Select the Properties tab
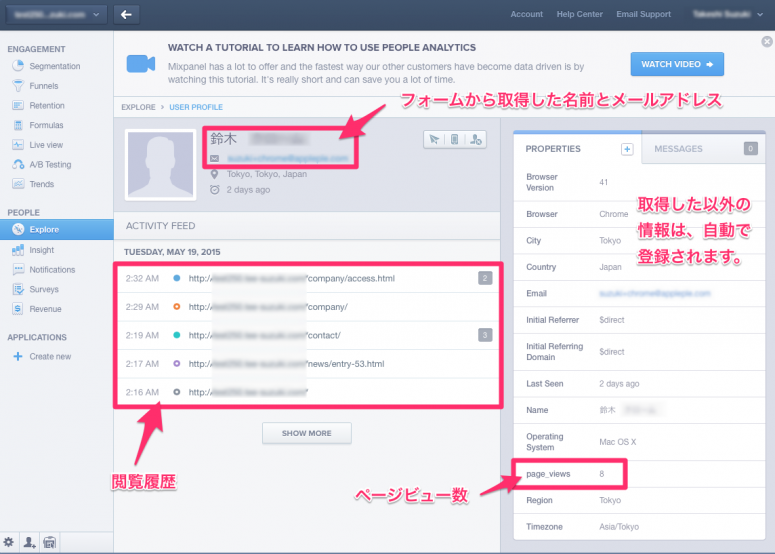Image resolution: width=775 pixels, height=554 pixels. point(553,149)
